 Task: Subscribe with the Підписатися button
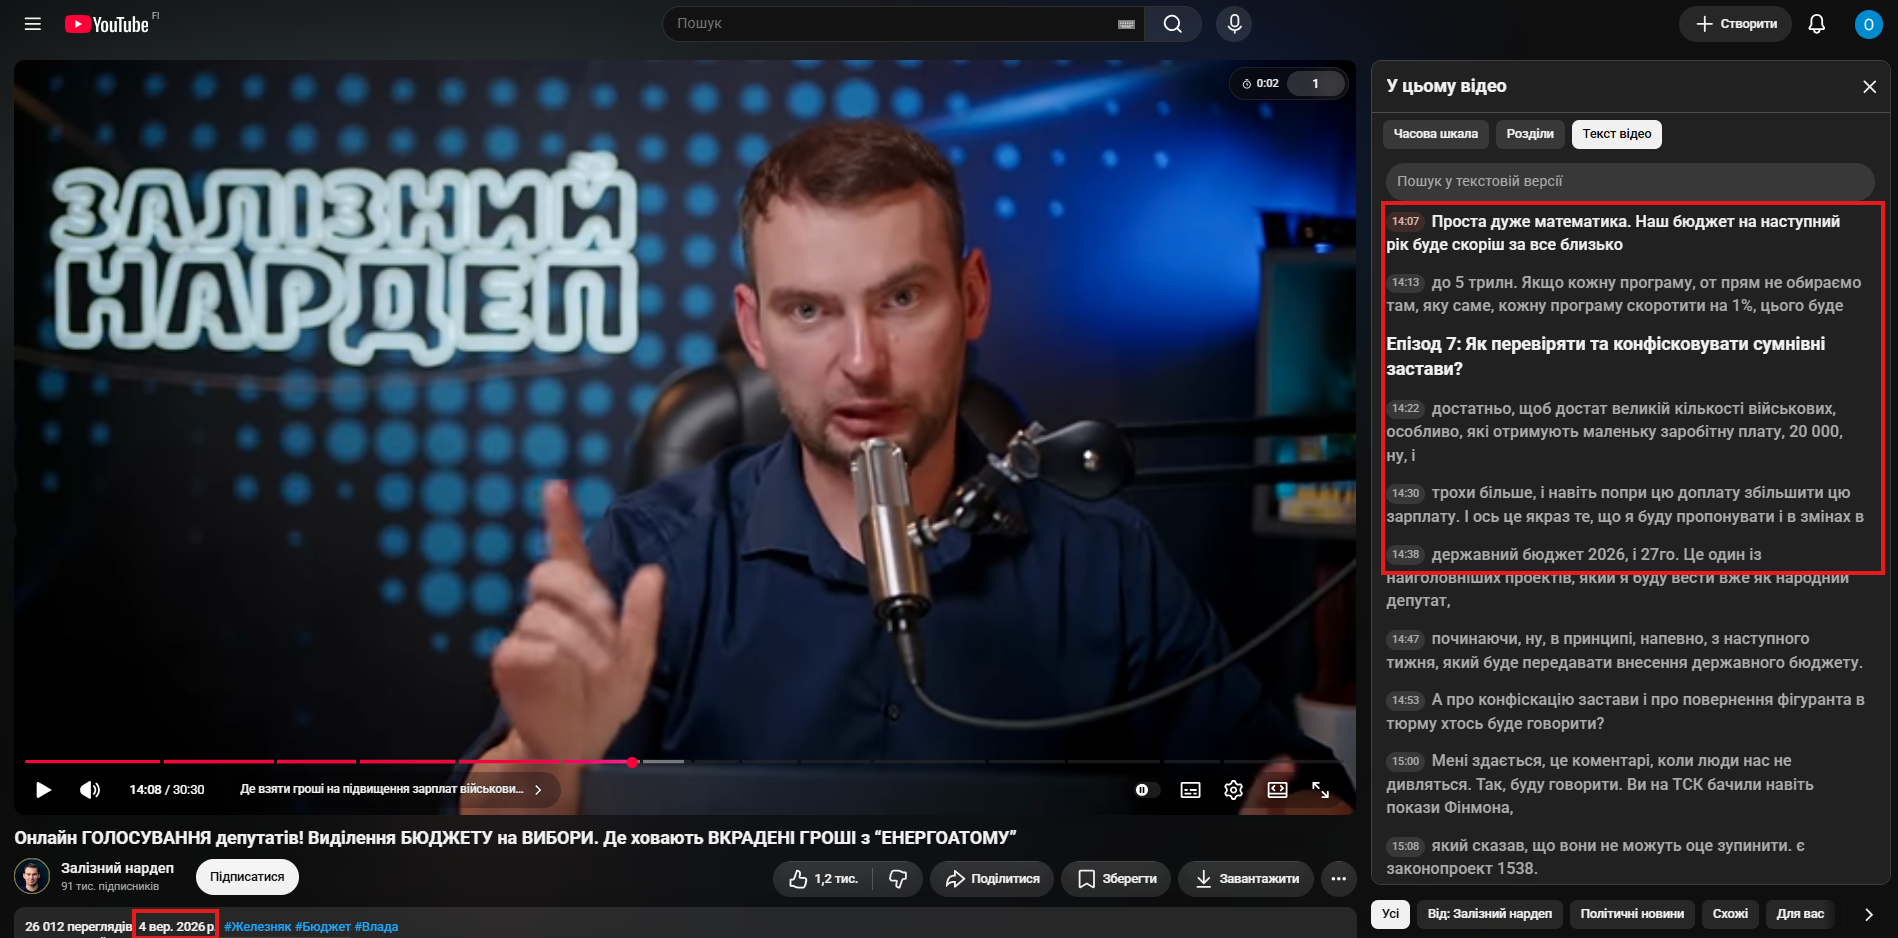247,877
